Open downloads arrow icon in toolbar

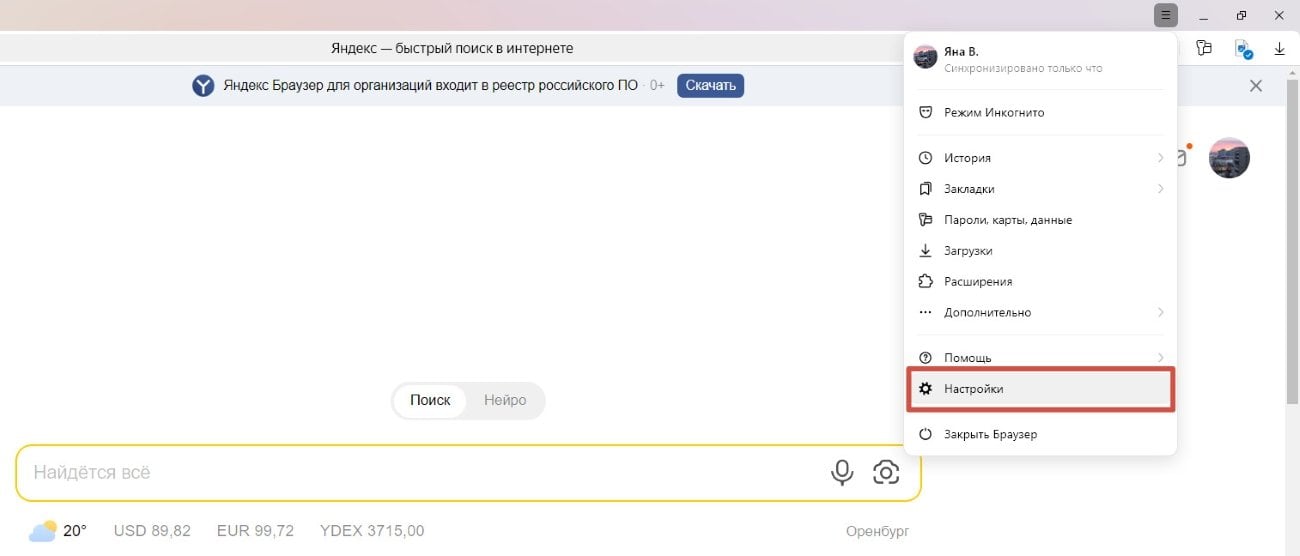pos(1279,48)
